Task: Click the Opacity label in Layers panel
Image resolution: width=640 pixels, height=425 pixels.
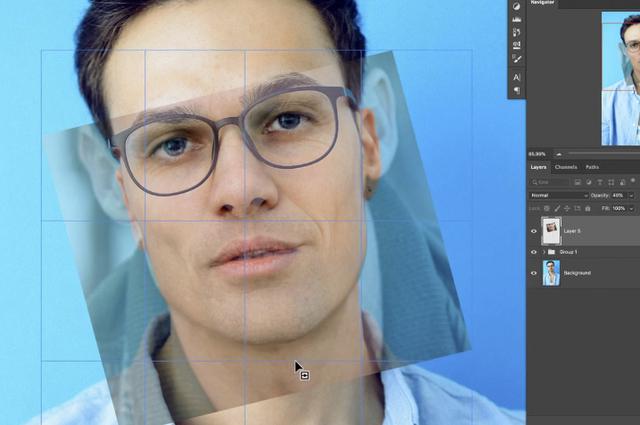Action: click(600, 196)
